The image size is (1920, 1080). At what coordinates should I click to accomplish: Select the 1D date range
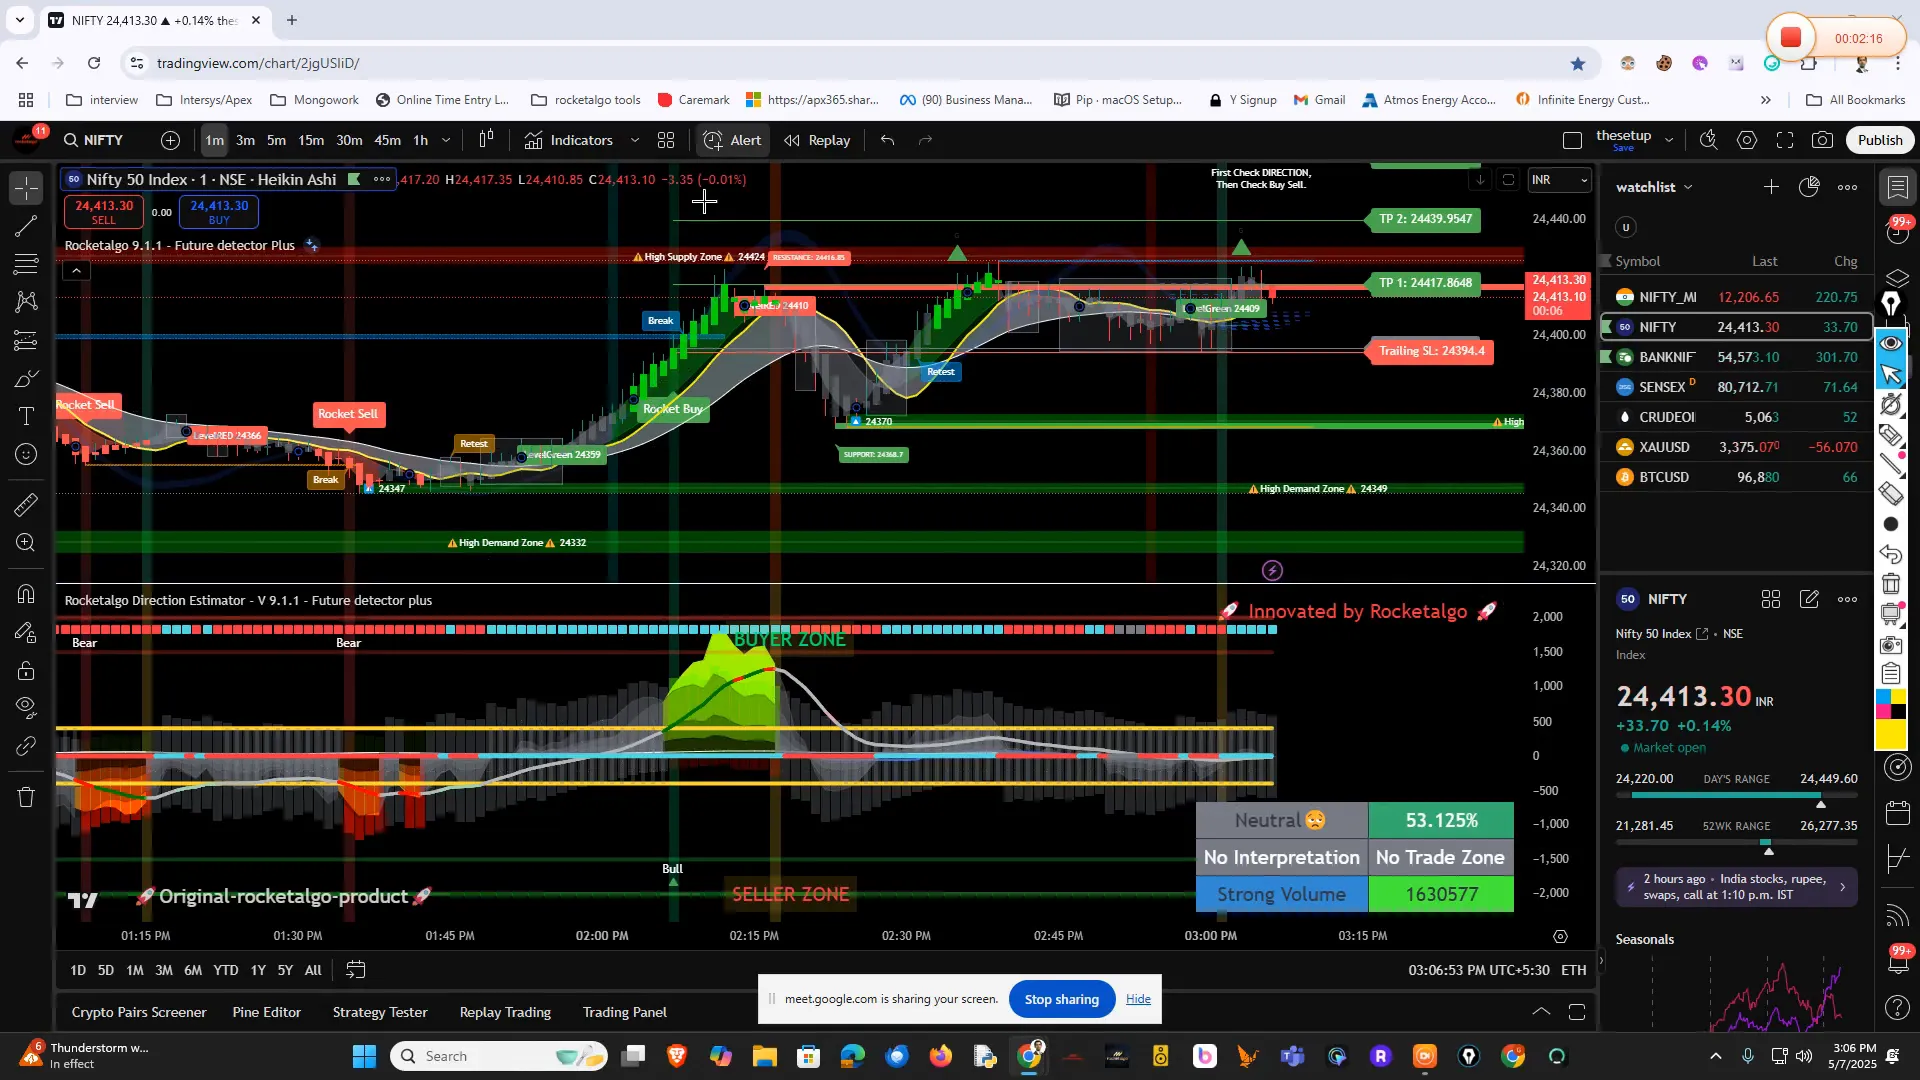[78, 970]
